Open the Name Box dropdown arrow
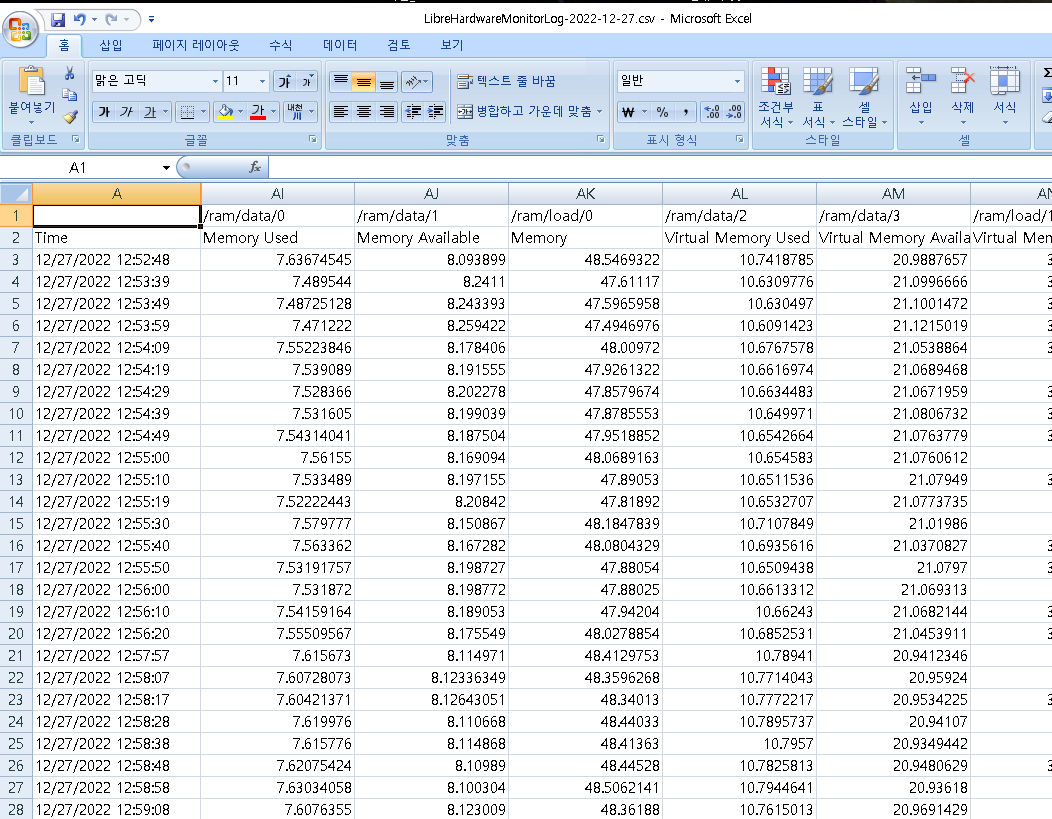 click(166, 168)
